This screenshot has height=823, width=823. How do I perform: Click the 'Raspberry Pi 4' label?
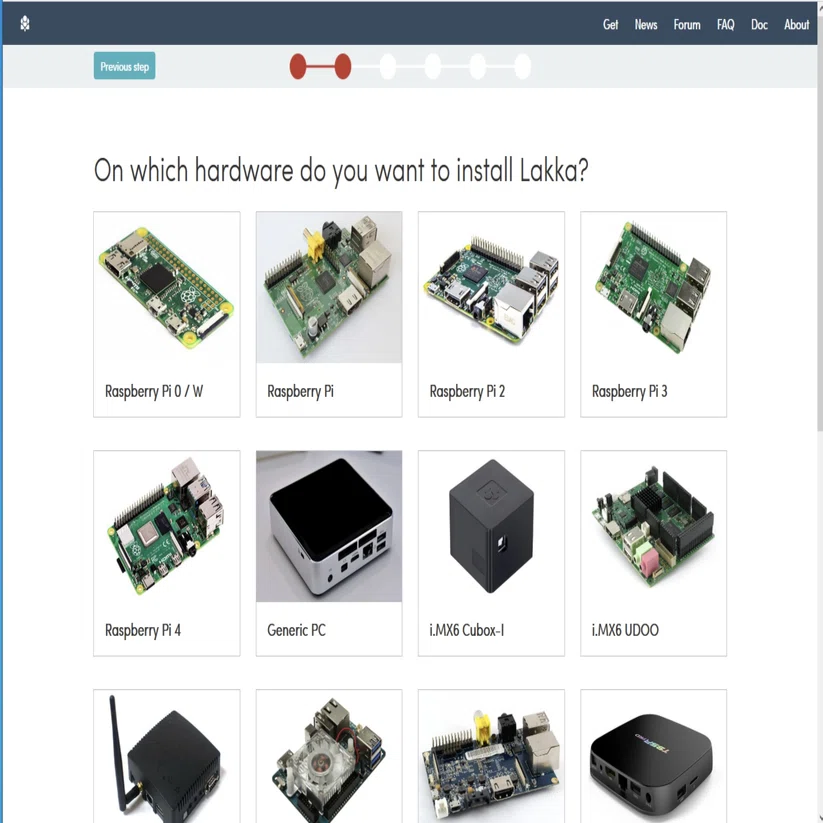coord(143,630)
